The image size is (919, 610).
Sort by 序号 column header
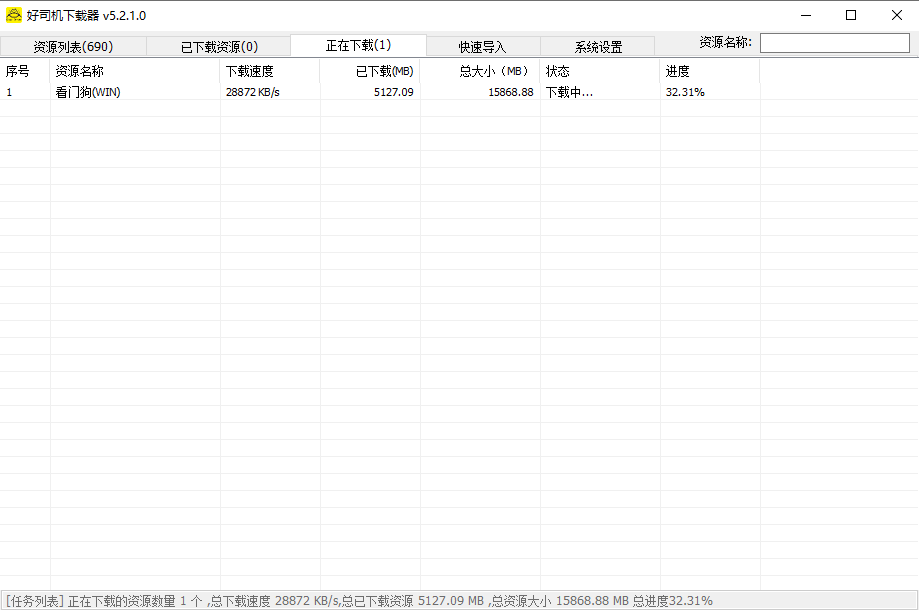pyautogui.click(x=25, y=71)
